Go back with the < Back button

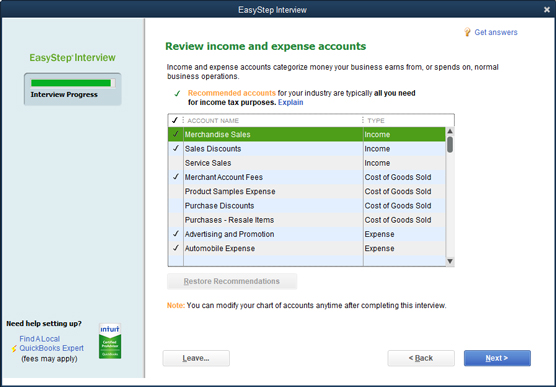tap(421, 358)
